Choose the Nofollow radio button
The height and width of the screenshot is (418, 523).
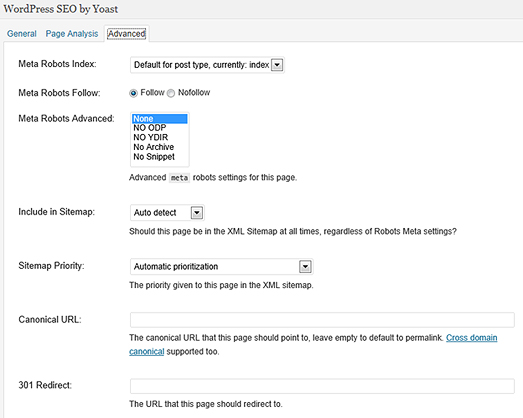(x=171, y=93)
